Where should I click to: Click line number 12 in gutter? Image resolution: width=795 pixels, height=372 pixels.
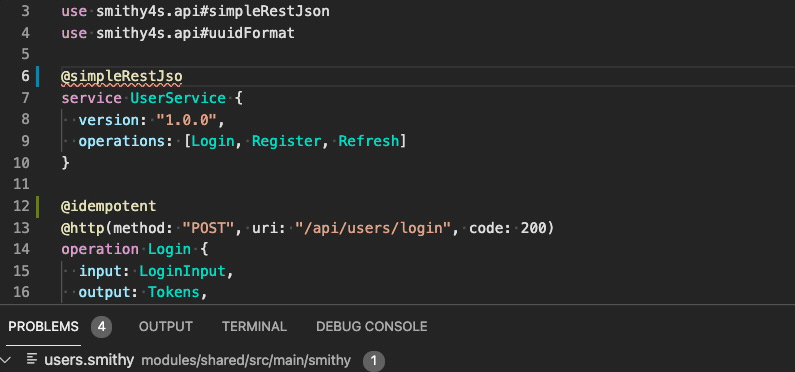pos(21,206)
